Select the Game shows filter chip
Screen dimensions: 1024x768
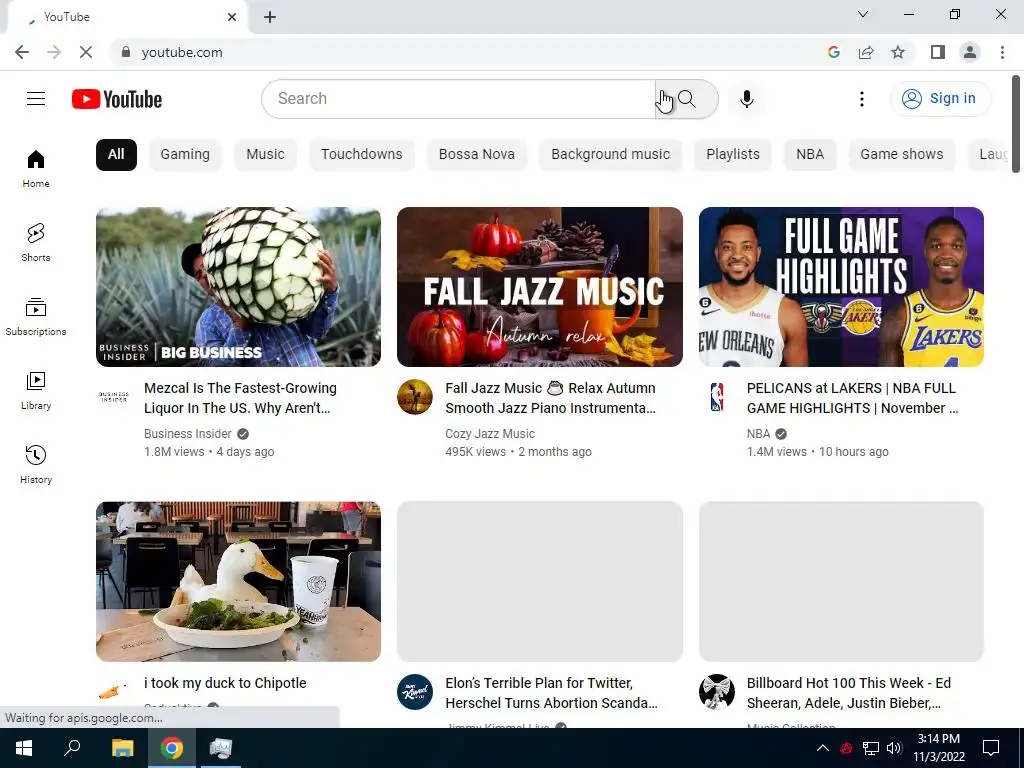point(902,155)
